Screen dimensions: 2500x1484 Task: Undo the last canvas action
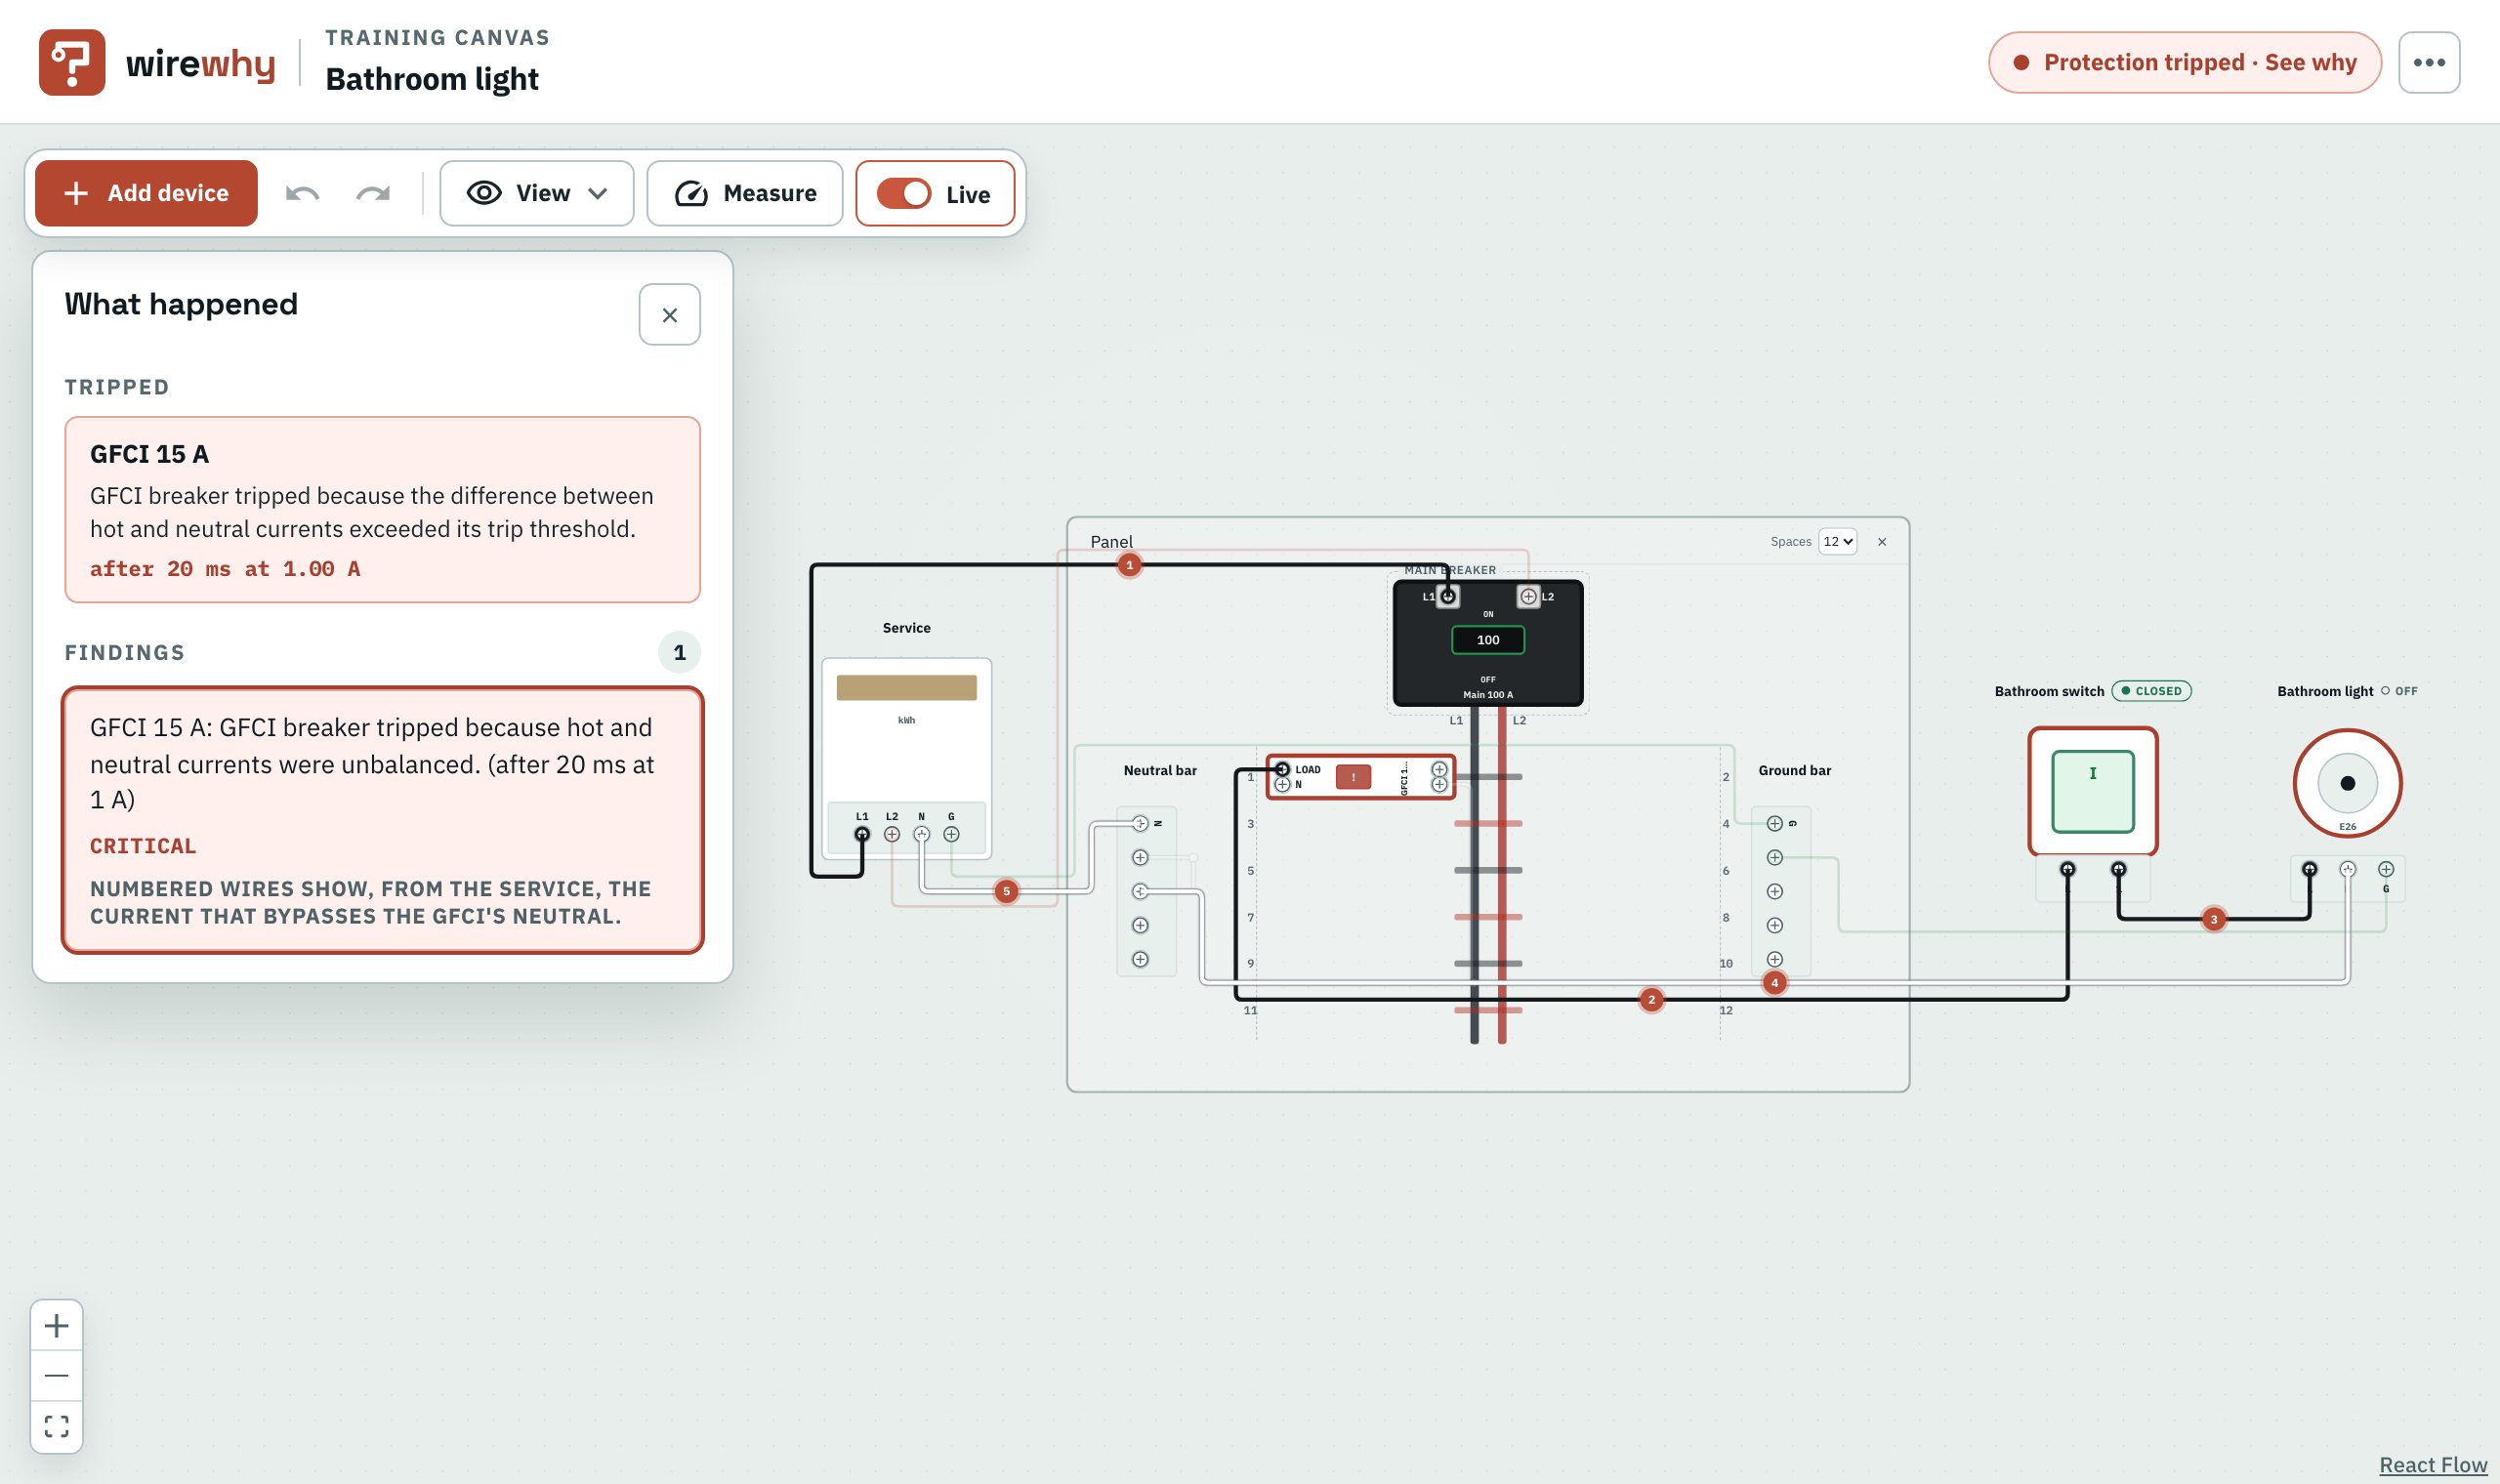(302, 193)
